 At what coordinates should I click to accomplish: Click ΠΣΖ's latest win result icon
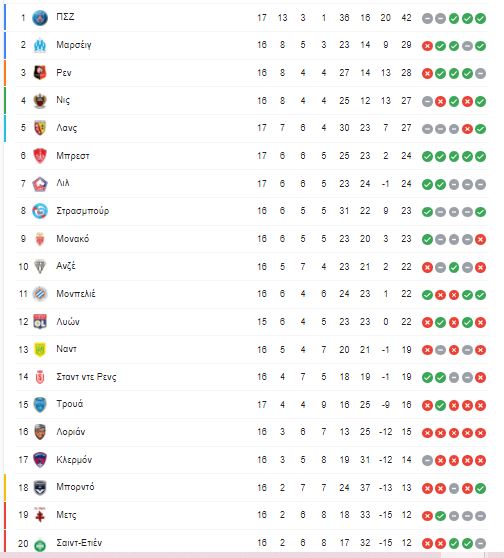481,19
